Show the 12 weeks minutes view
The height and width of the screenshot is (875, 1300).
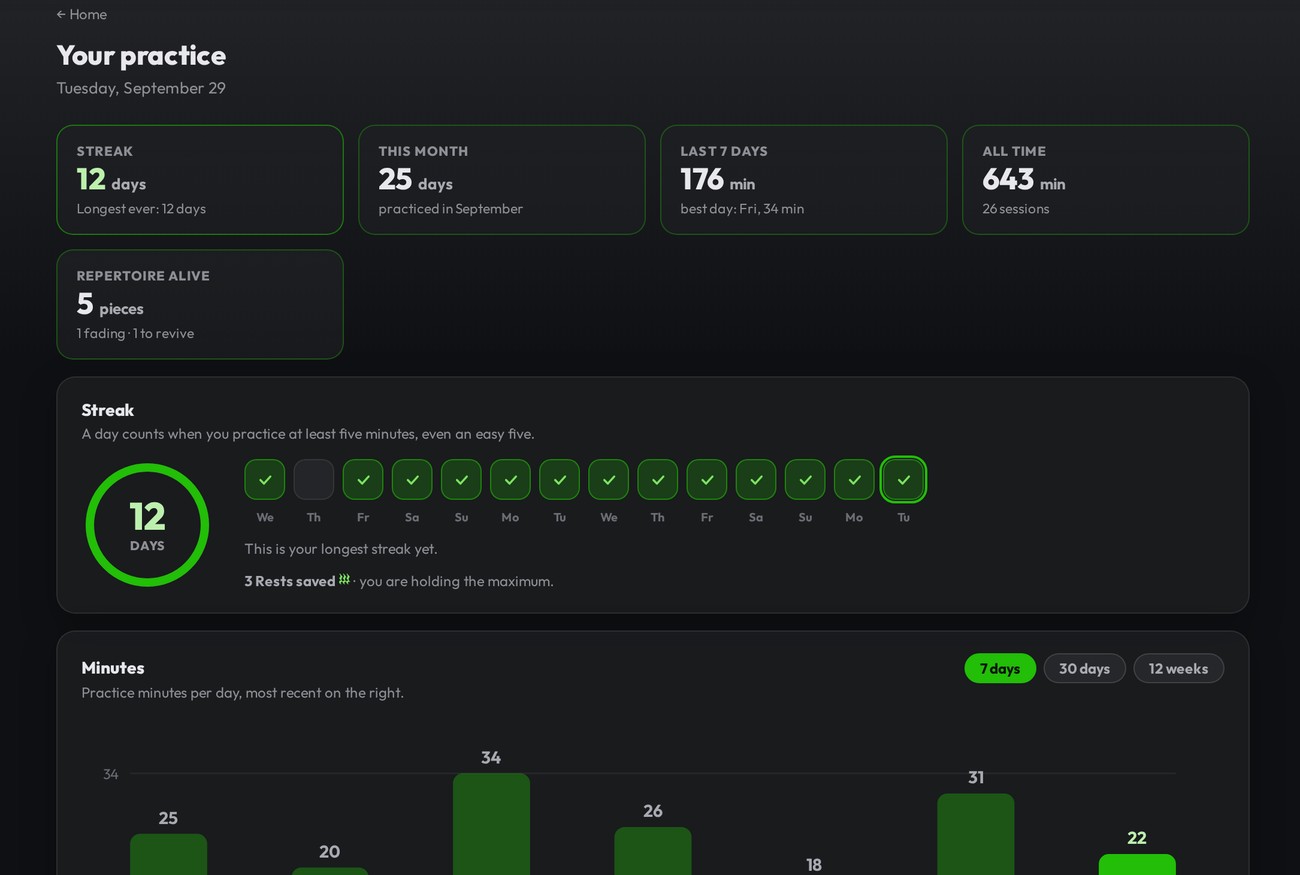pos(1178,668)
